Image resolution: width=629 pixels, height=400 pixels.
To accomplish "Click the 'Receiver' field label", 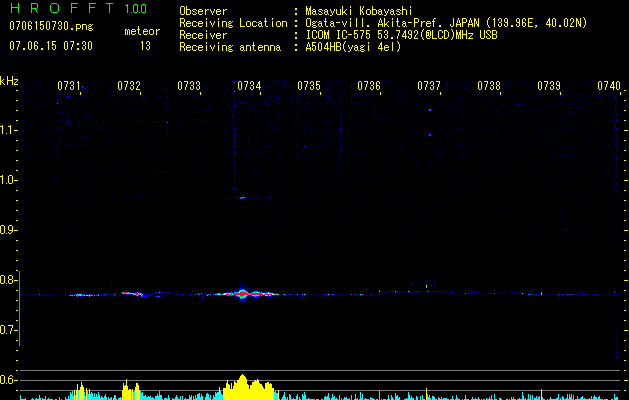I will (x=203, y=35).
